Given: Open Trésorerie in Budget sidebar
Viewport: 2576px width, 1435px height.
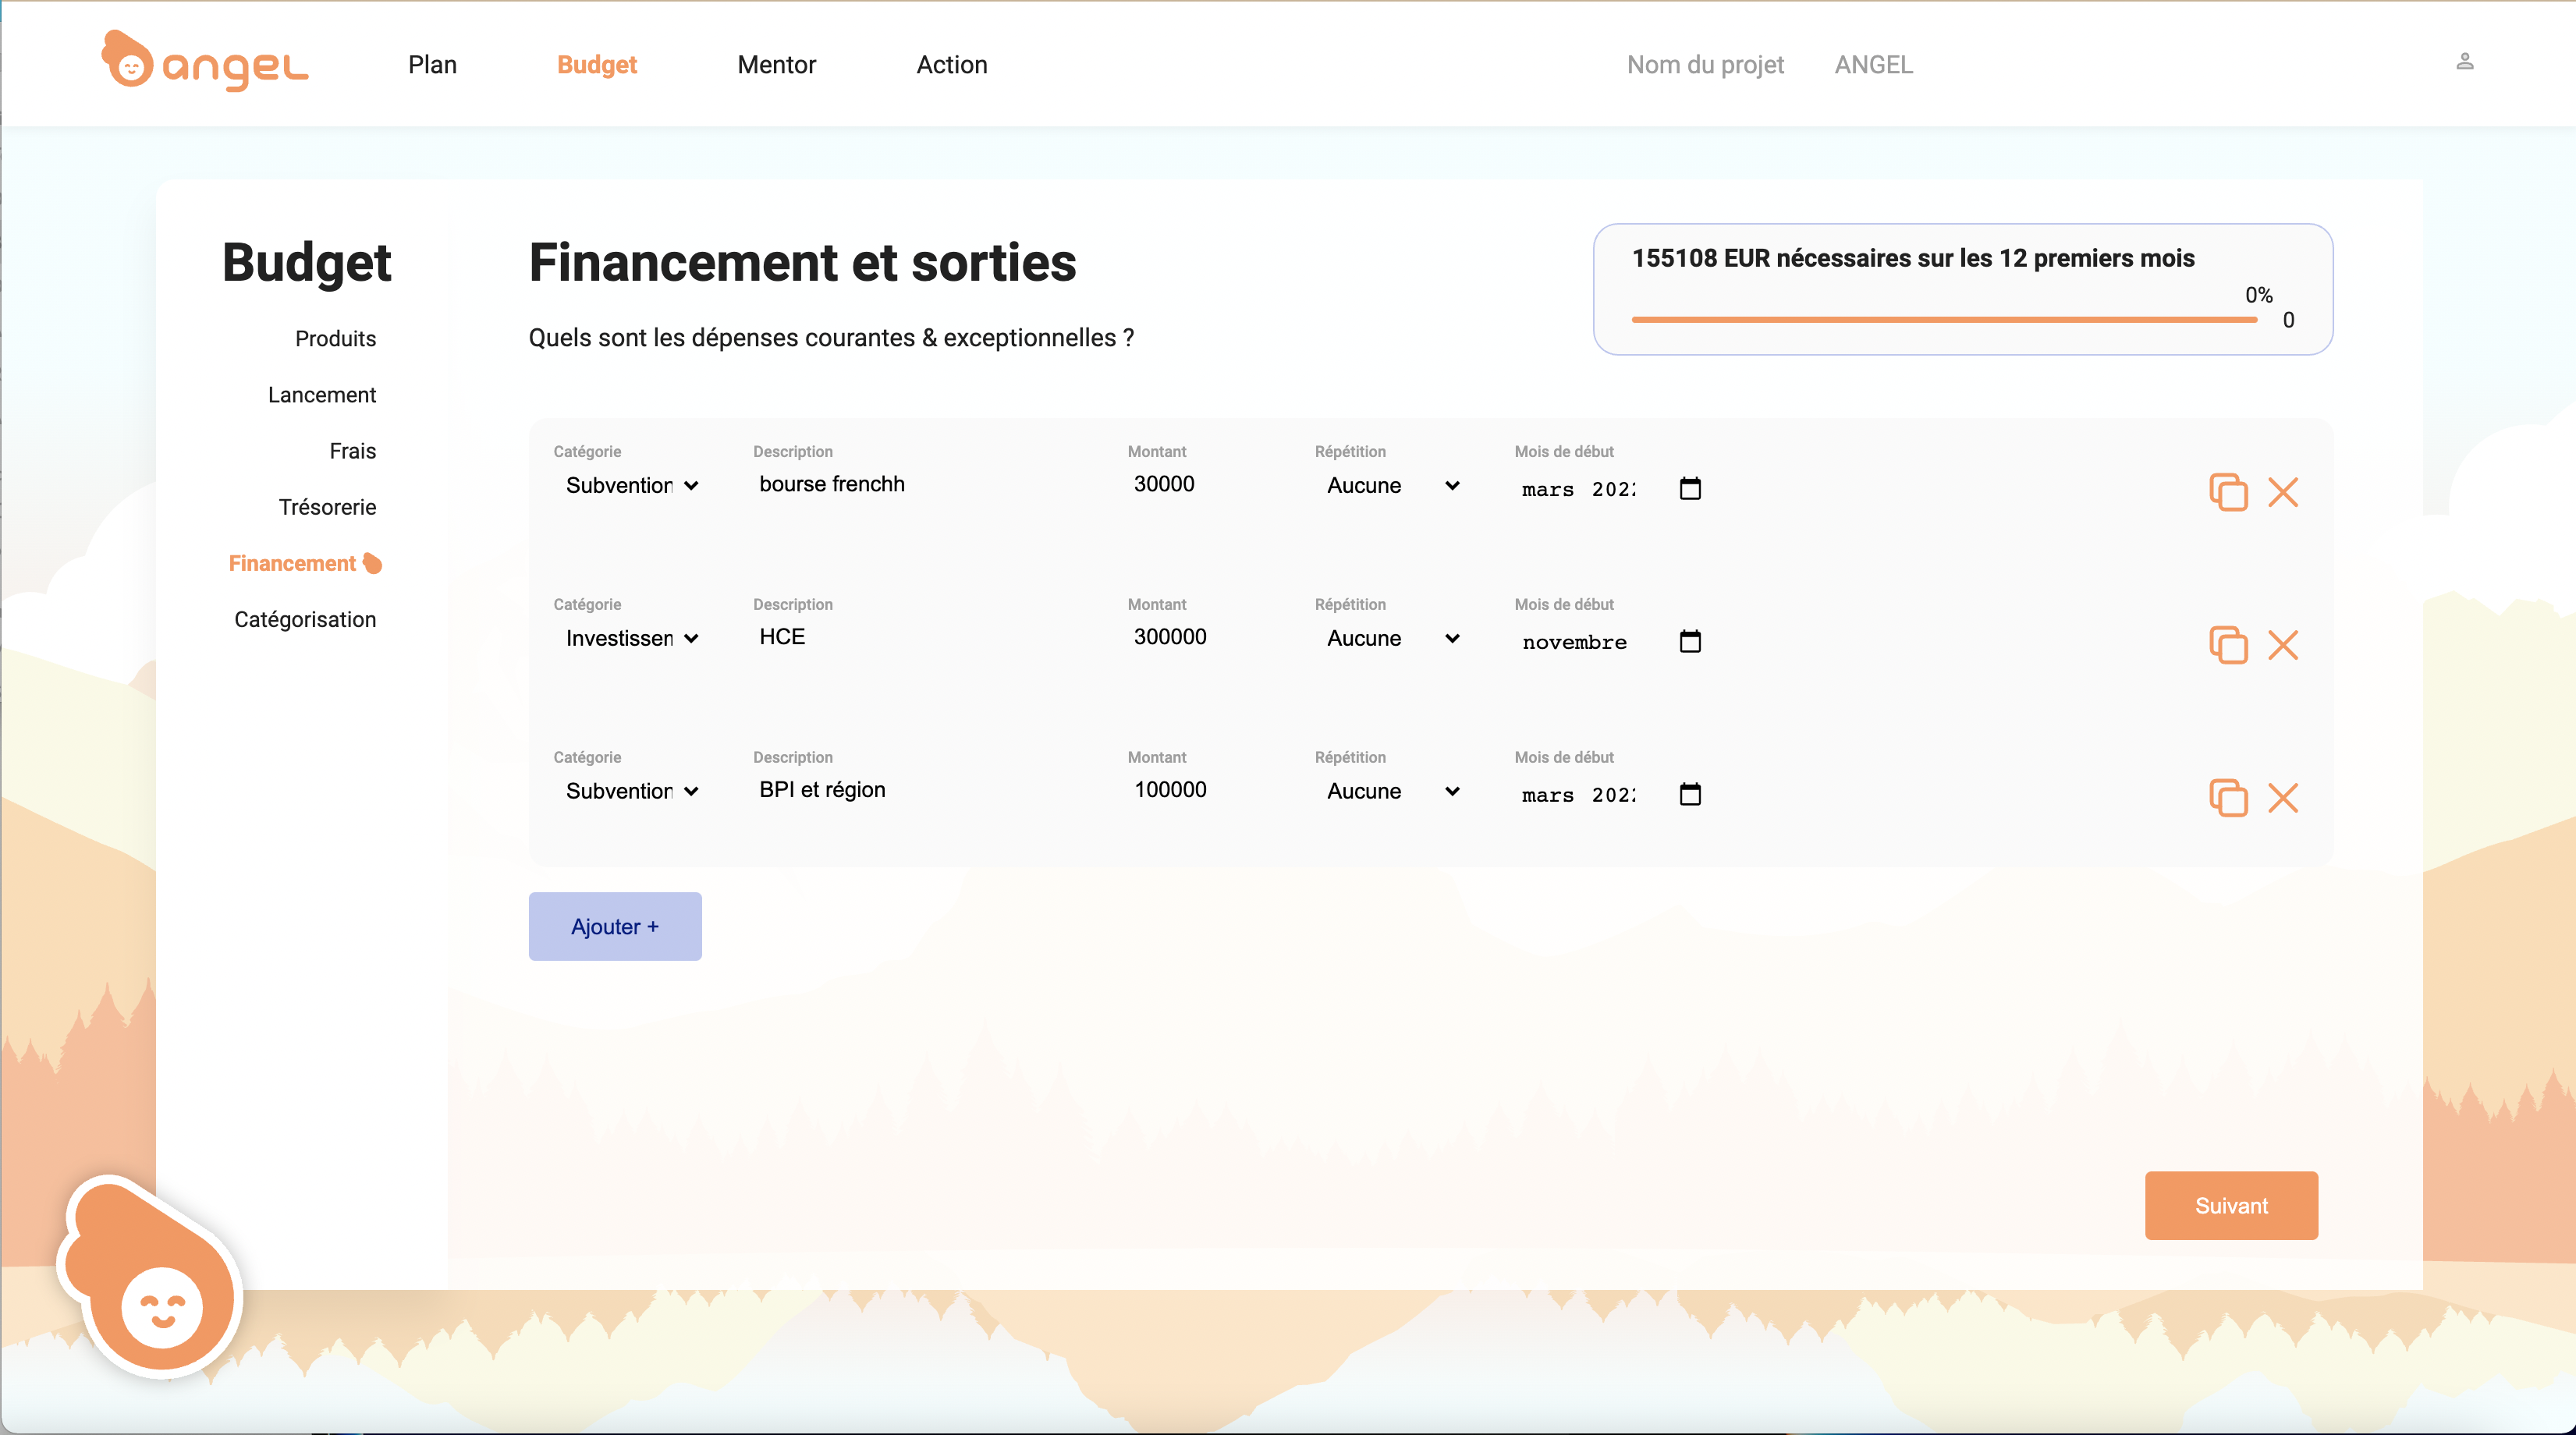Looking at the screenshot, I should pyautogui.click(x=327, y=506).
